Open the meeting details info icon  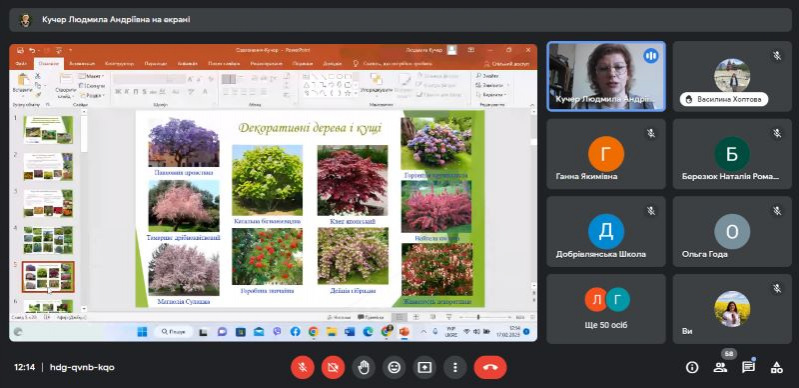coord(692,367)
